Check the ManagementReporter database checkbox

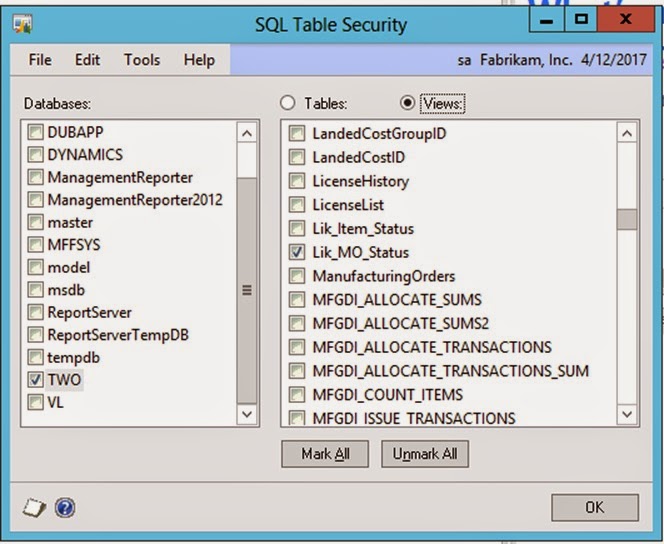tap(35, 177)
